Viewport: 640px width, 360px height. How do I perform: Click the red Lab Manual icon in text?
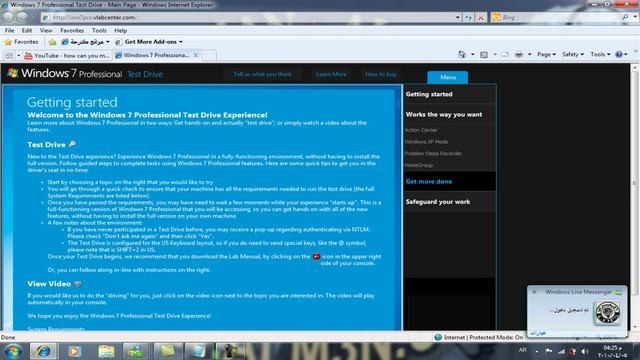click(x=316, y=256)
